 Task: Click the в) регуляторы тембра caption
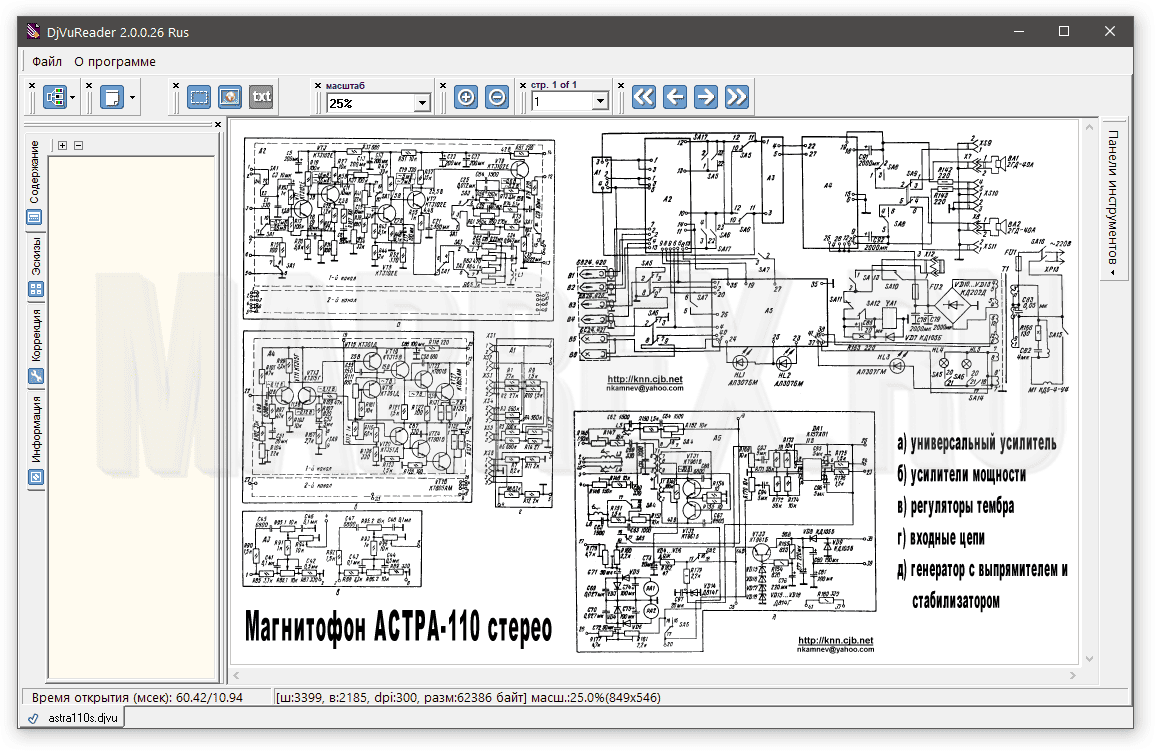pos(955,506)
